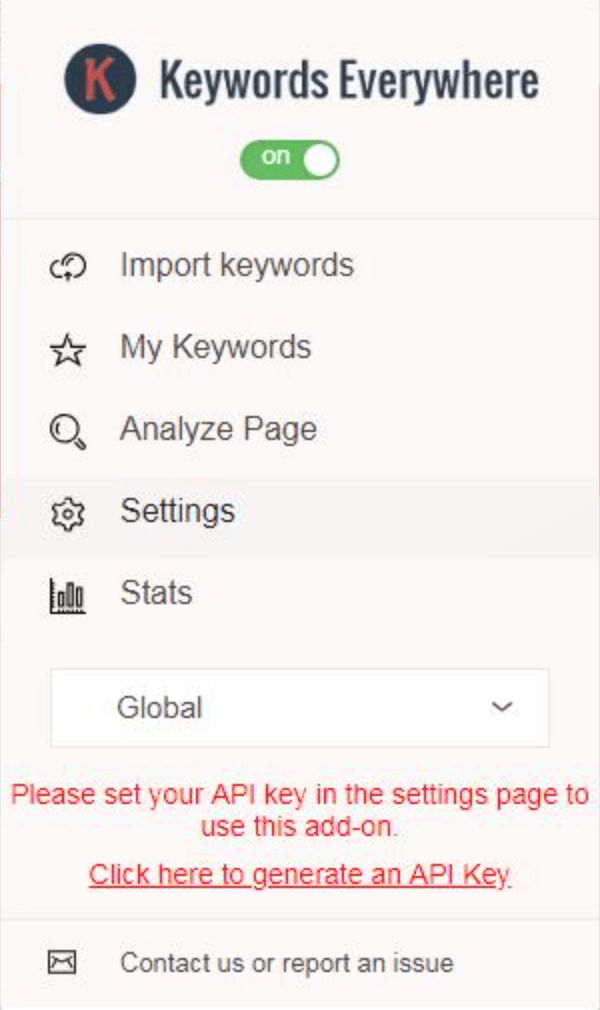Turn off the green on switch
The height and width of the screenshot is (1010, 600).
tap(289, 160)
